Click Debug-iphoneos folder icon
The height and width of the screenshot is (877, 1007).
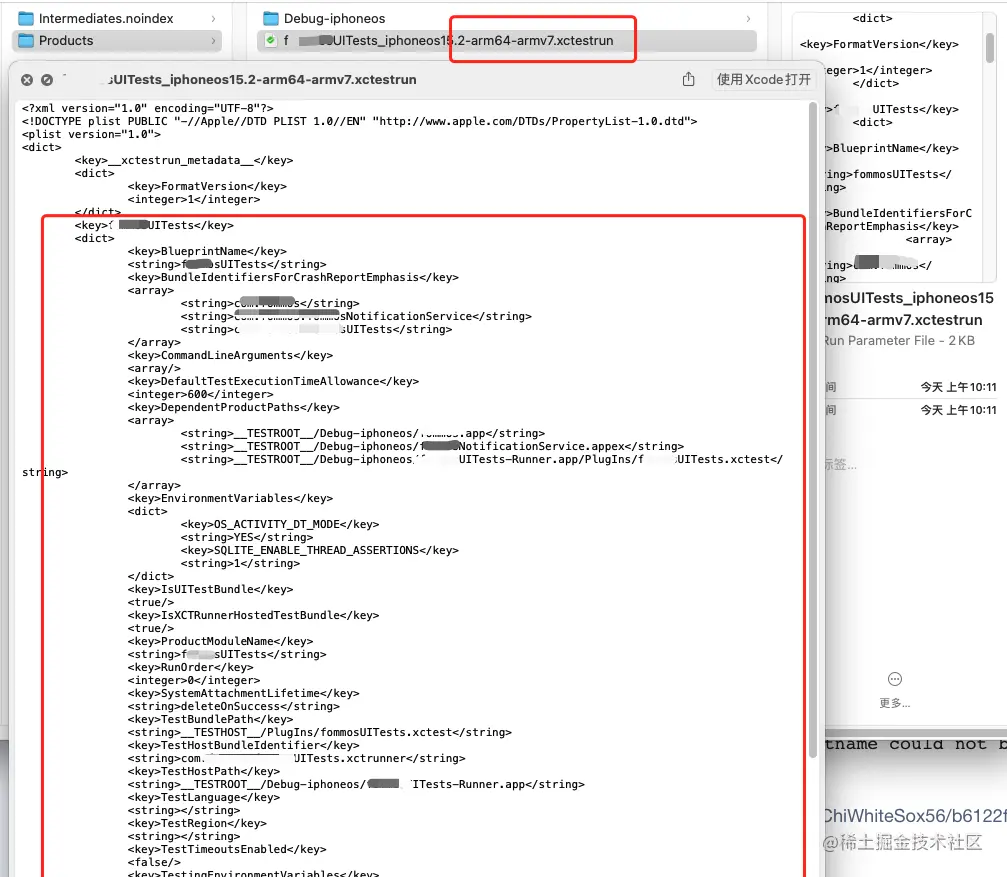(271, 19)
